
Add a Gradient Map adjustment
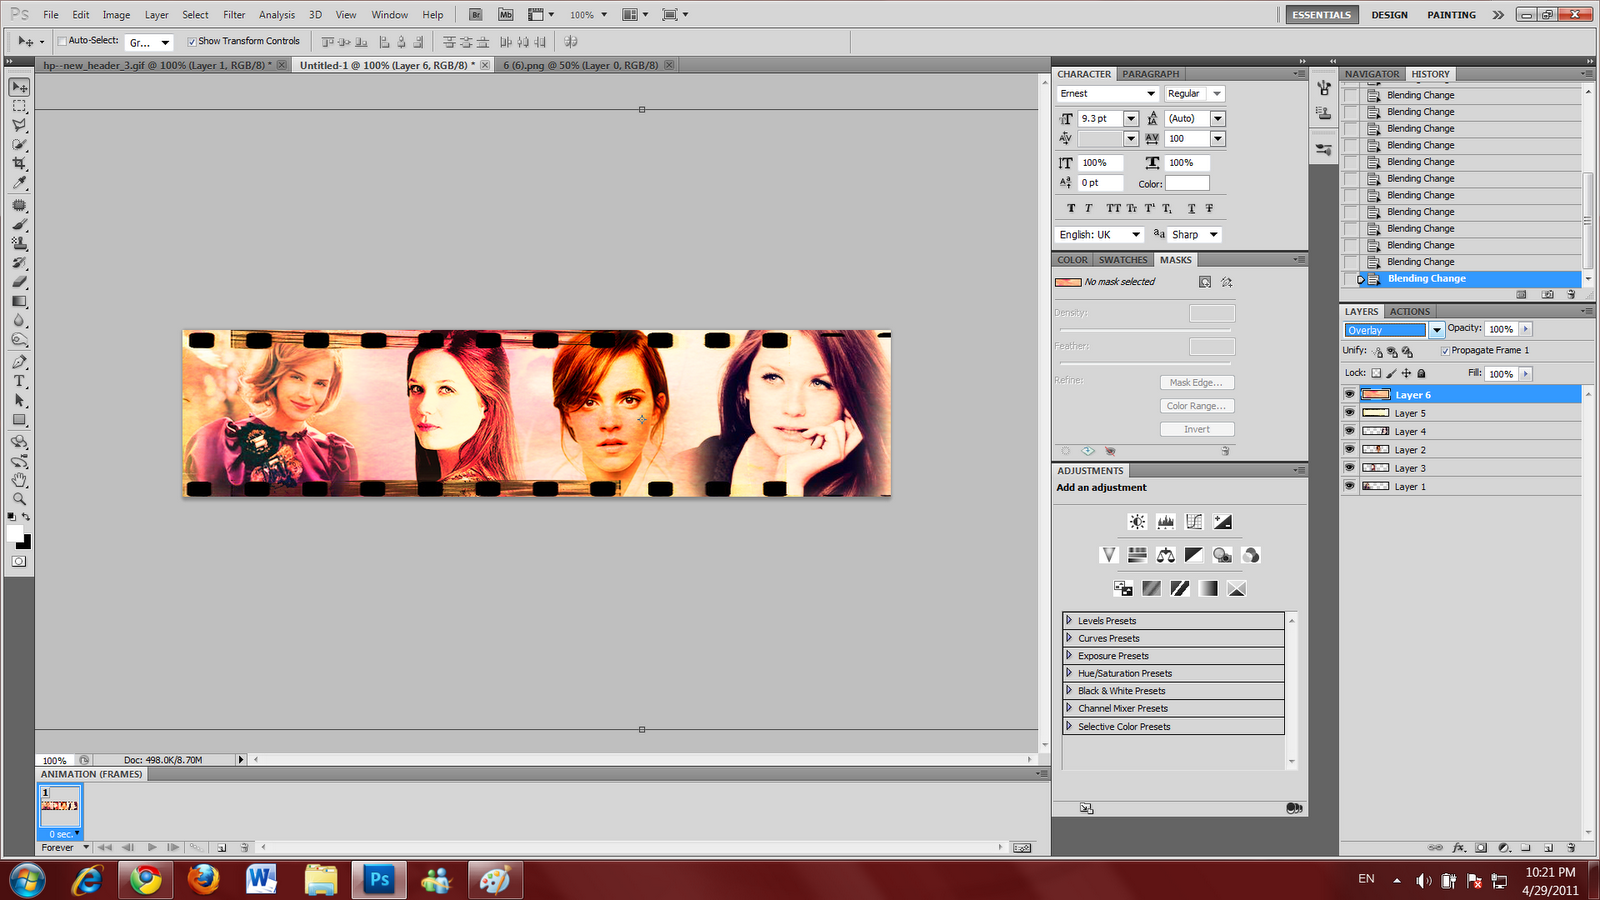tap(1209, 589)
